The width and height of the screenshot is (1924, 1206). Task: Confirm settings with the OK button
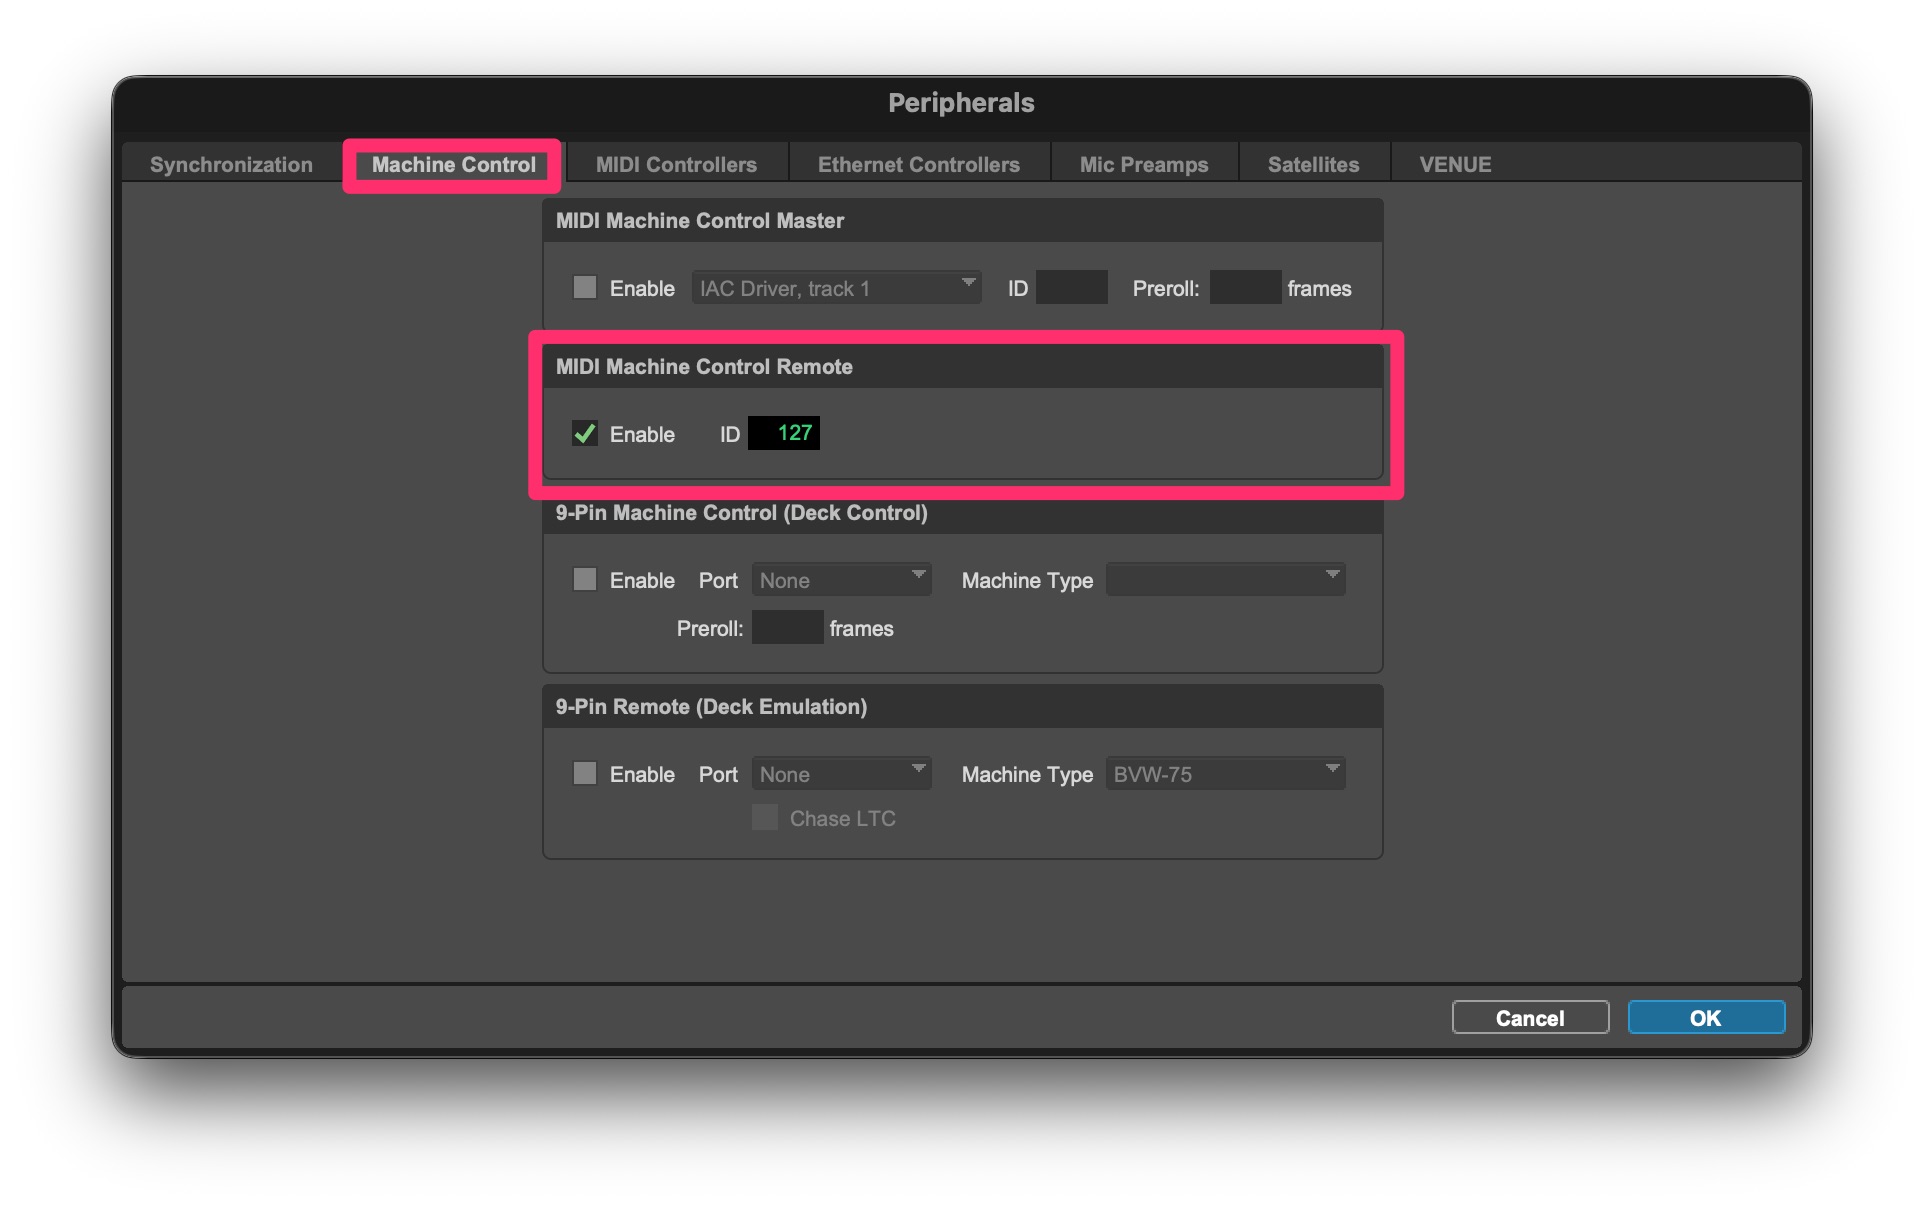pos(1705,1018)
